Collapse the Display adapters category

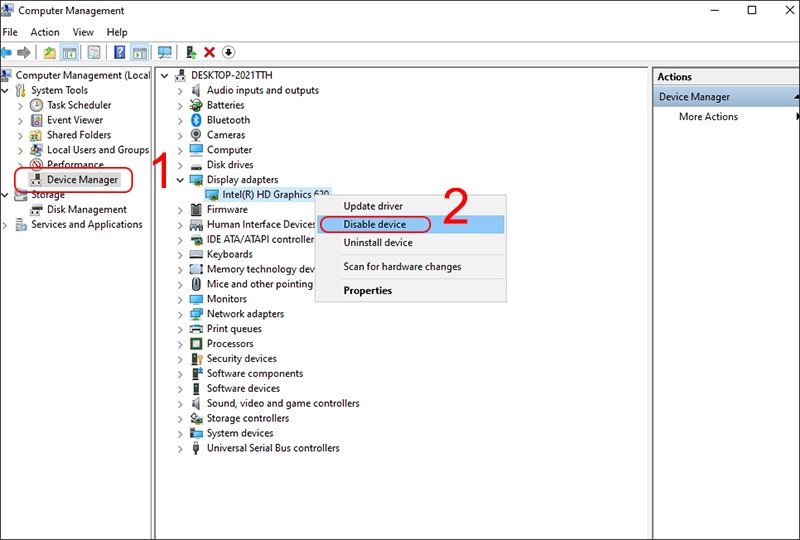pyautogui.click(x=180, y=180)
